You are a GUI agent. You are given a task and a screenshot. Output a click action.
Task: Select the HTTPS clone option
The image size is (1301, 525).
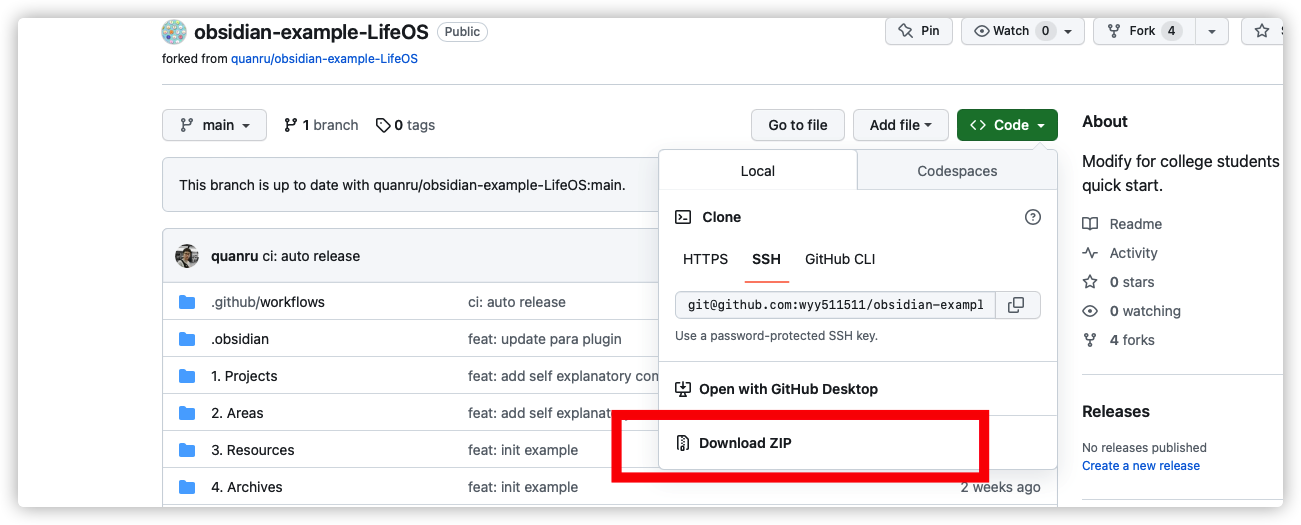pyautogui.click(x=706, y=259)
